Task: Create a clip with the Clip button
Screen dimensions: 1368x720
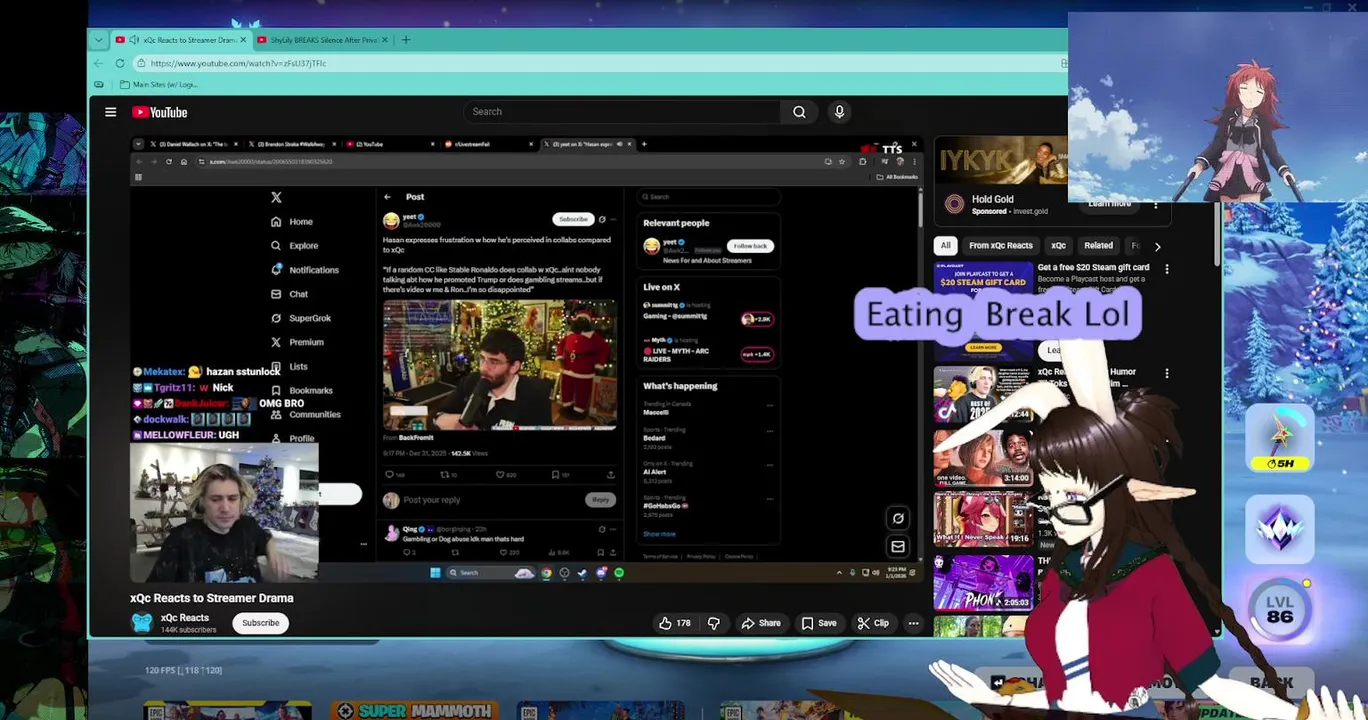Action: (x=873, y=623)
